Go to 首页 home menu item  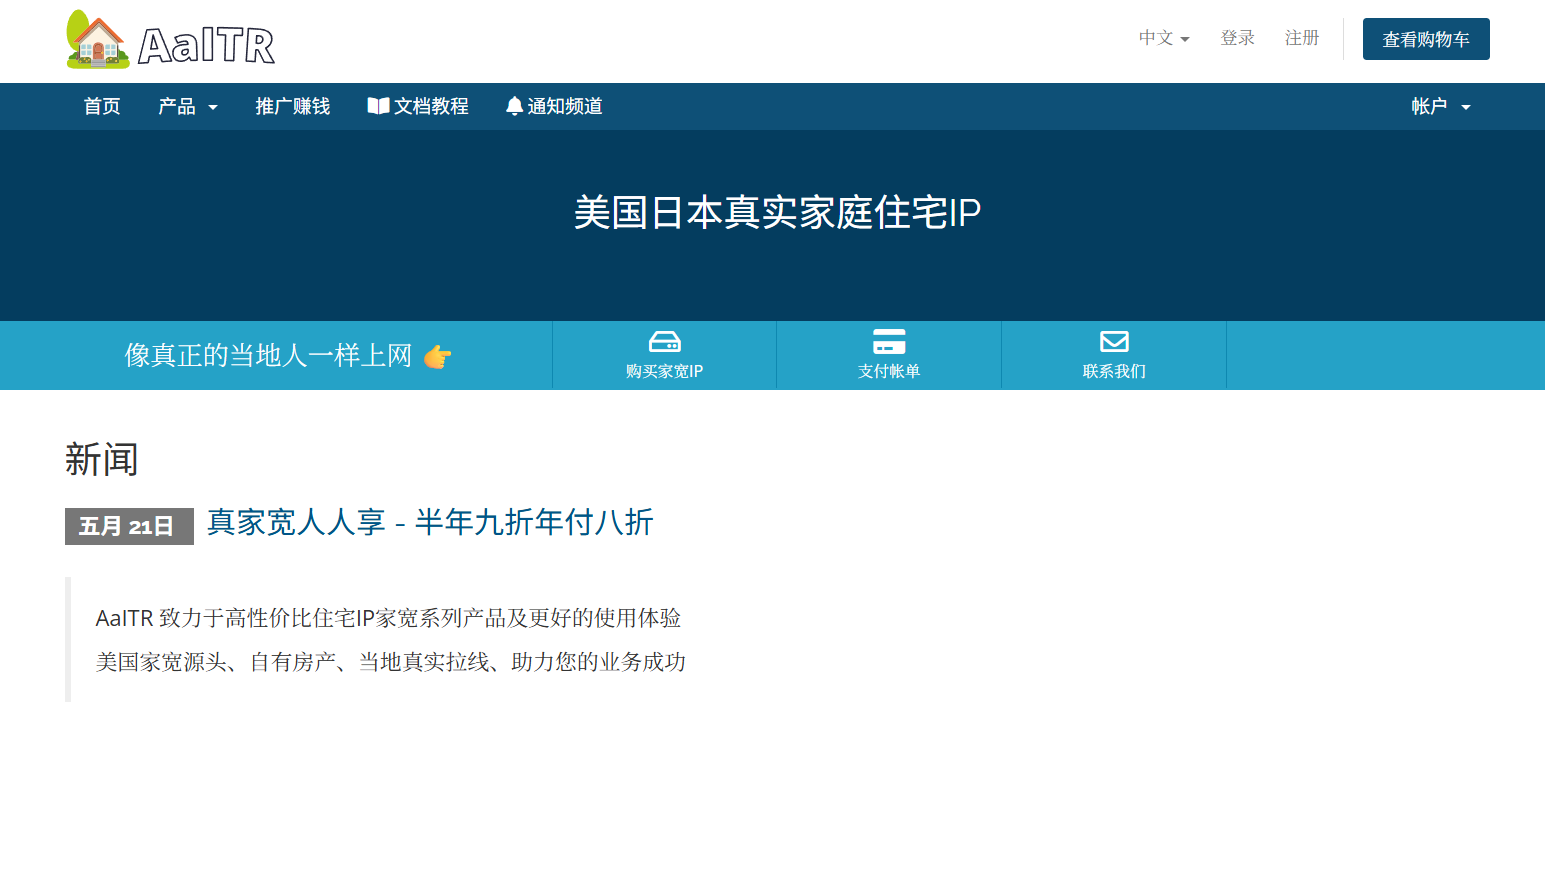102,106
